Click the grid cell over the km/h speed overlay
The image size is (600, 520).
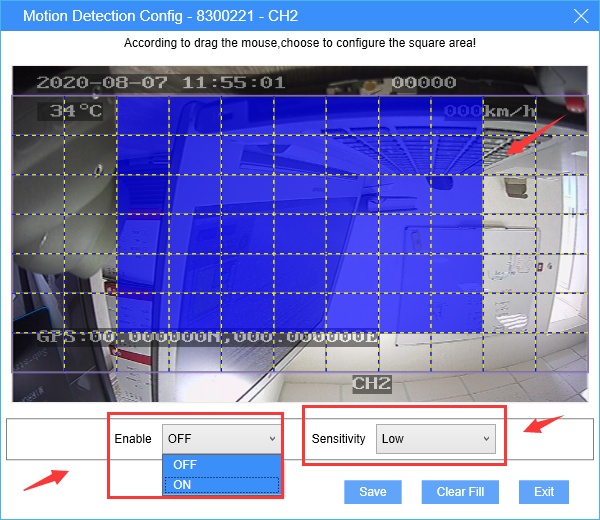[x=509, y=116]
